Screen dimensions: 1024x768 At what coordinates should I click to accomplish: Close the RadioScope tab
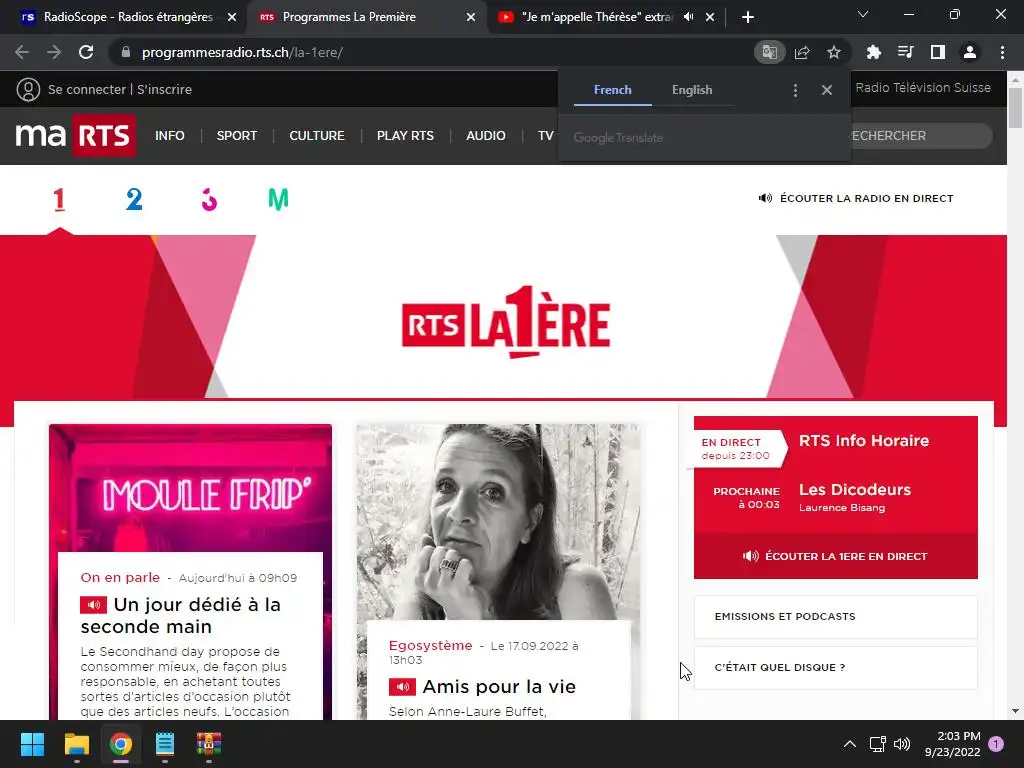[231, 17]
